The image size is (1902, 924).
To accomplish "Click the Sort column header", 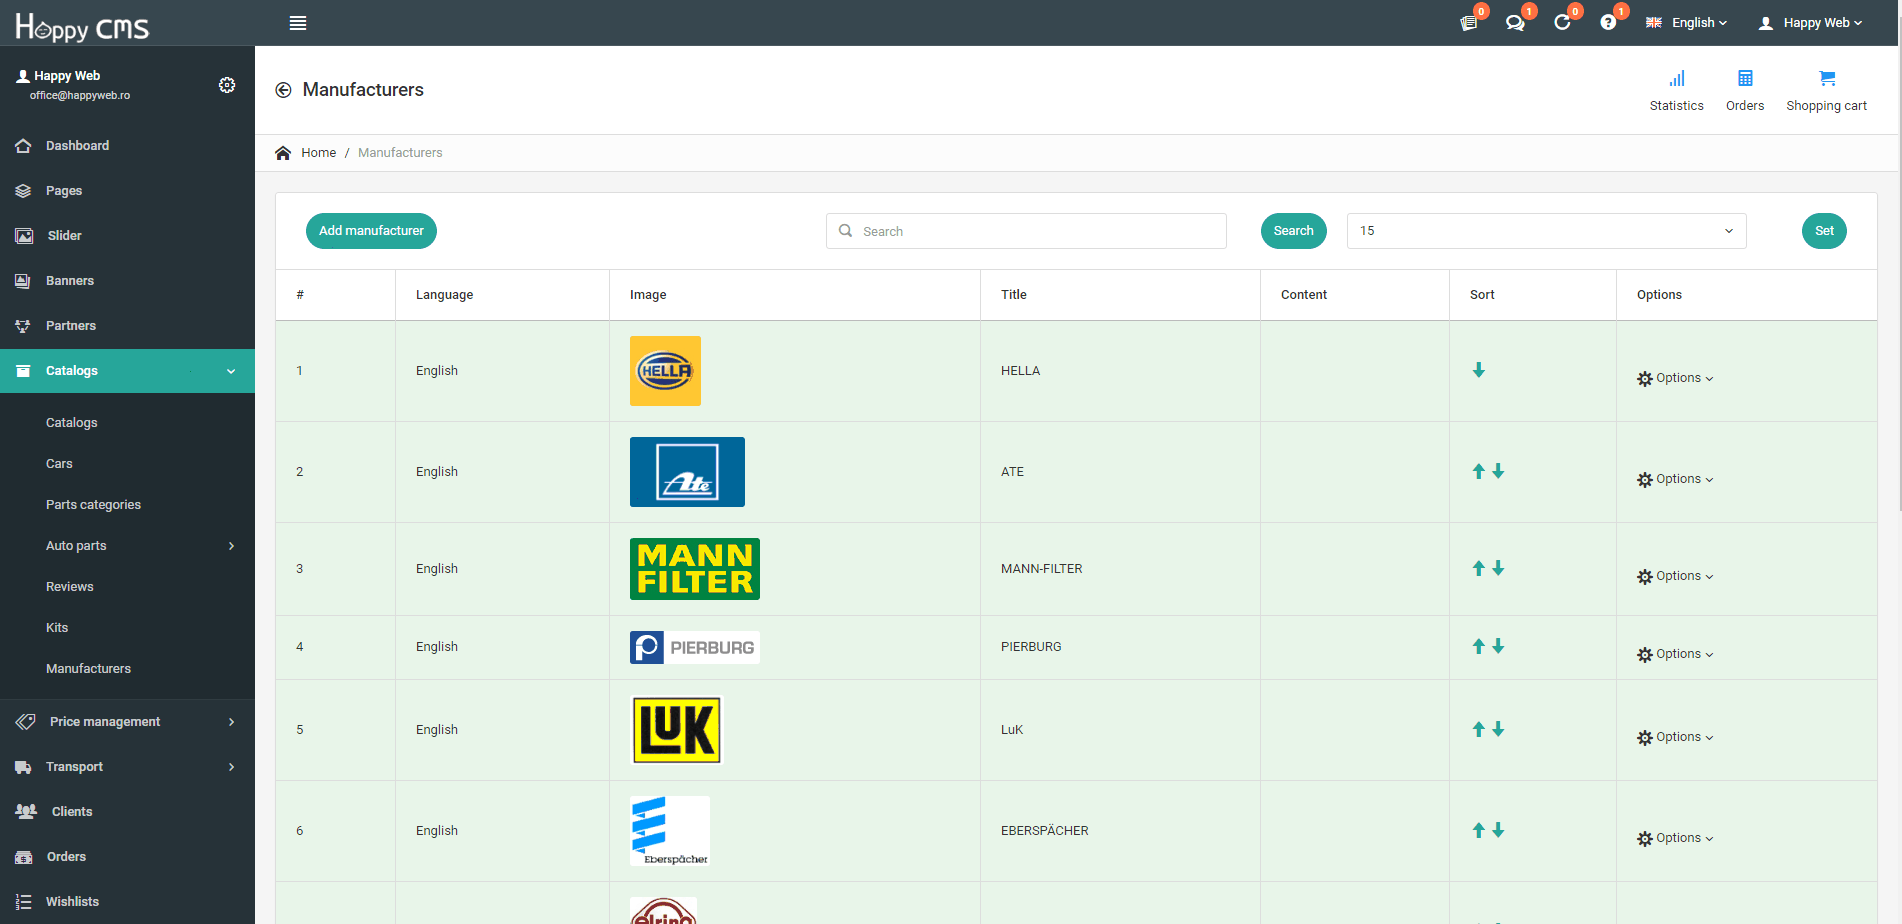I will [x=1482, y=295].
